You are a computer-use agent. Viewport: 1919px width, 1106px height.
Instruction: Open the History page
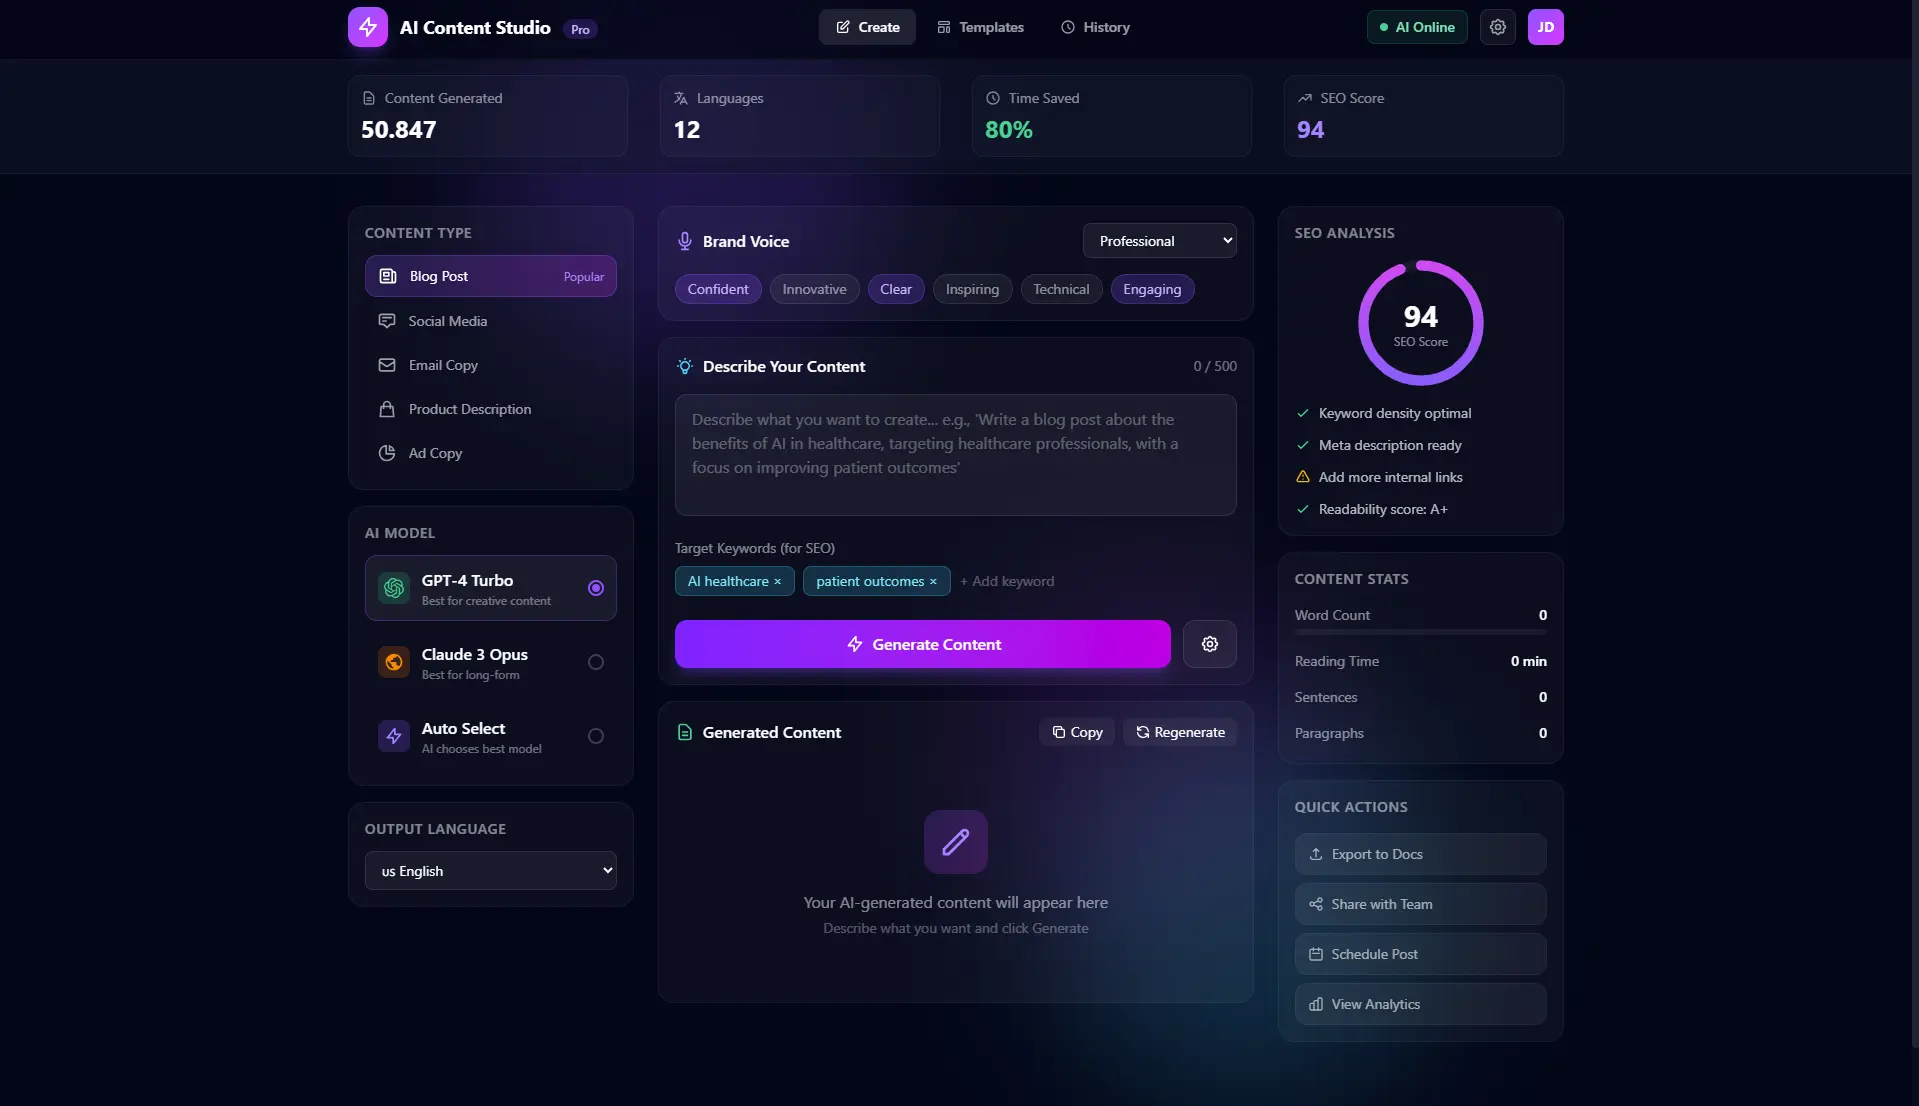coord(1095,27)
